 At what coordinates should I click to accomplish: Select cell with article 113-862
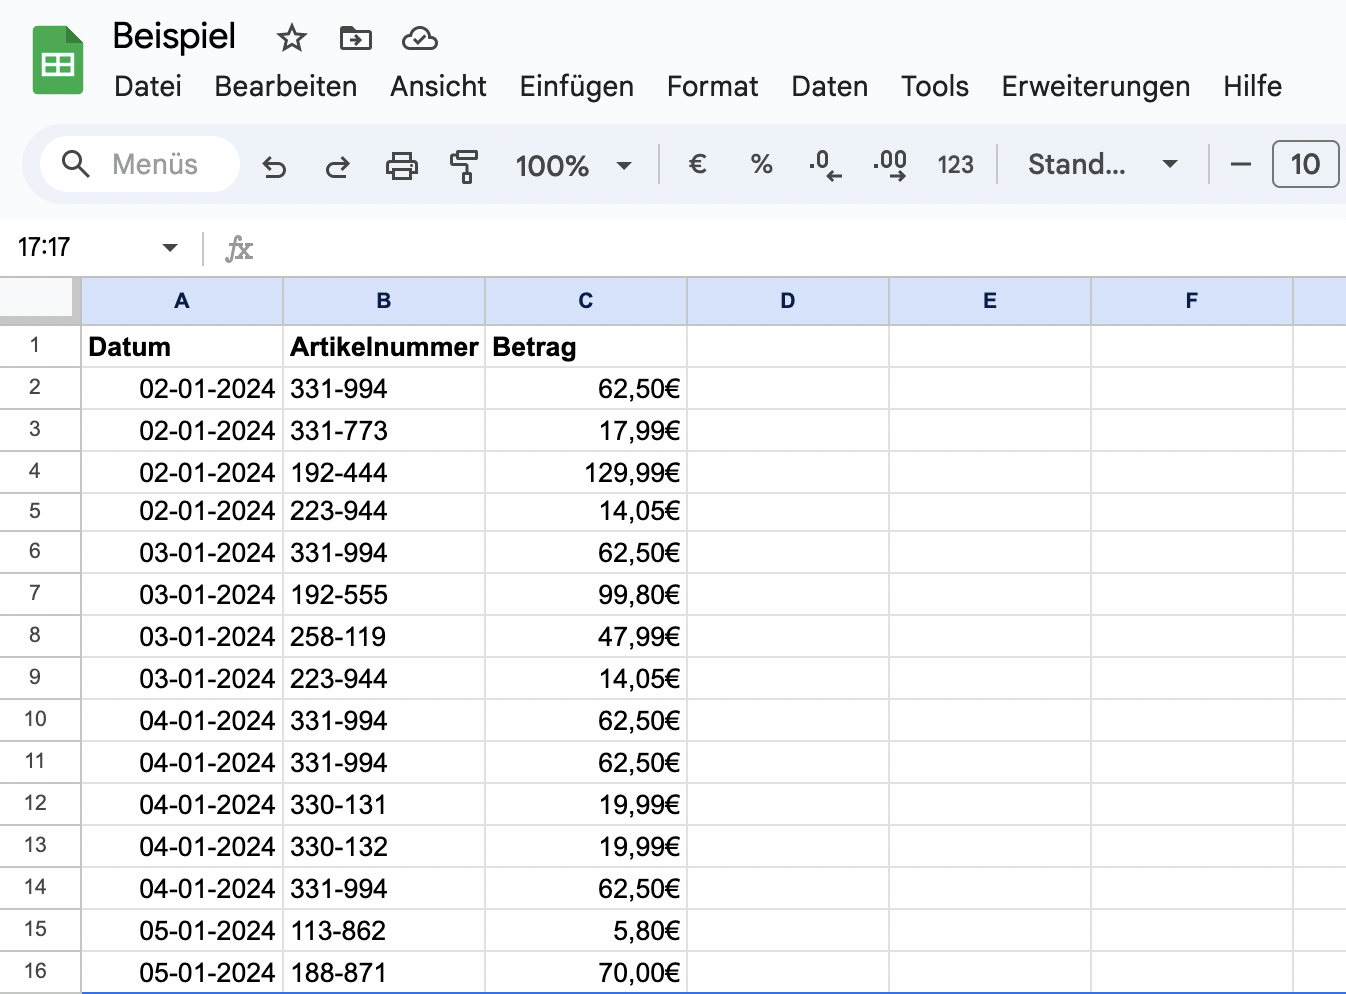[x=384, y=930]
